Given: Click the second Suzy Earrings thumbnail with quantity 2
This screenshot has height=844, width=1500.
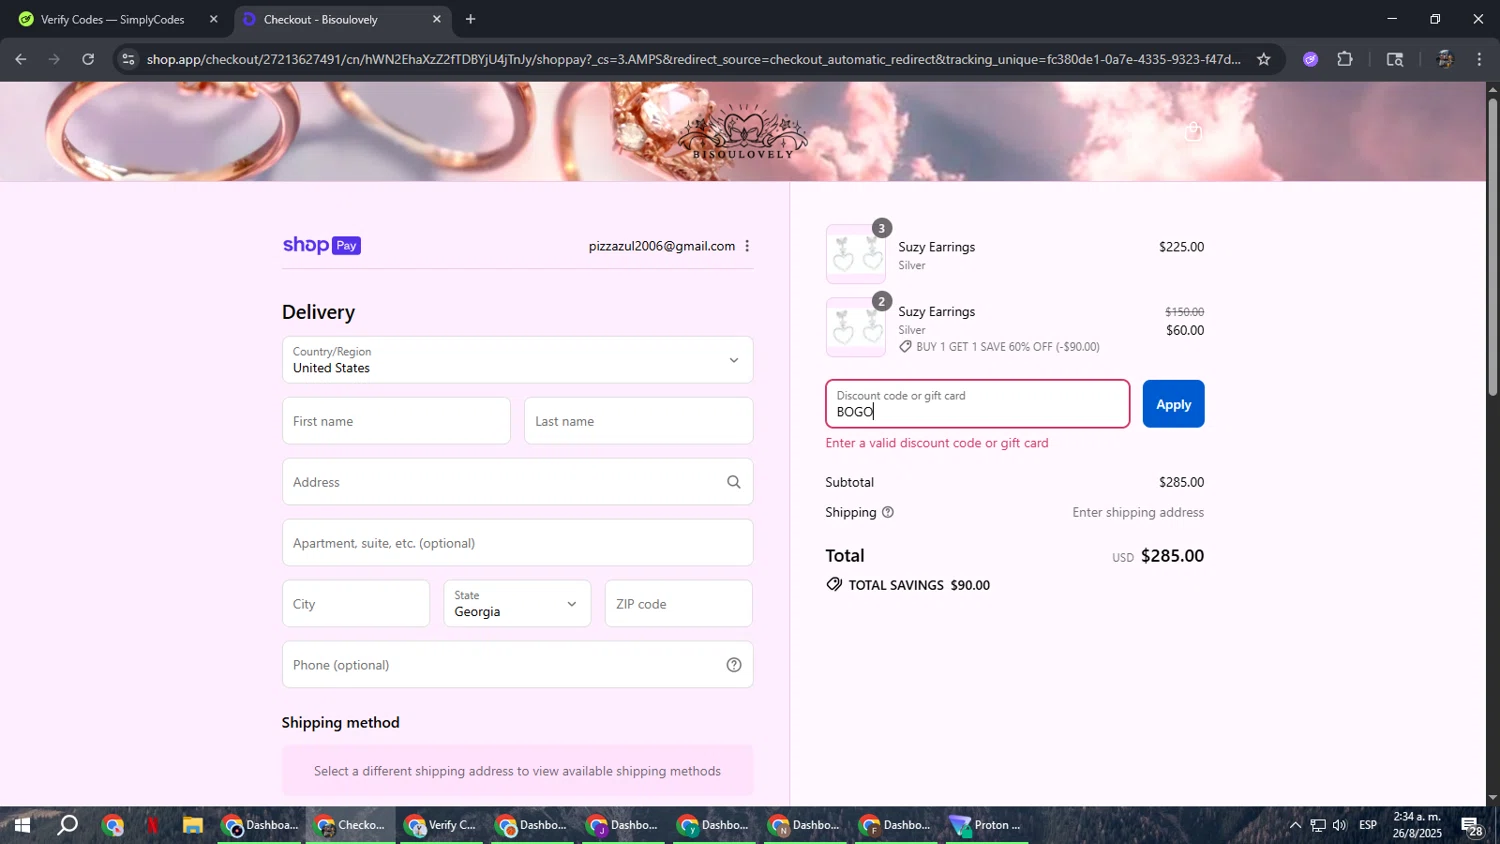Looking at the screenshot, I should click(856, 327).
